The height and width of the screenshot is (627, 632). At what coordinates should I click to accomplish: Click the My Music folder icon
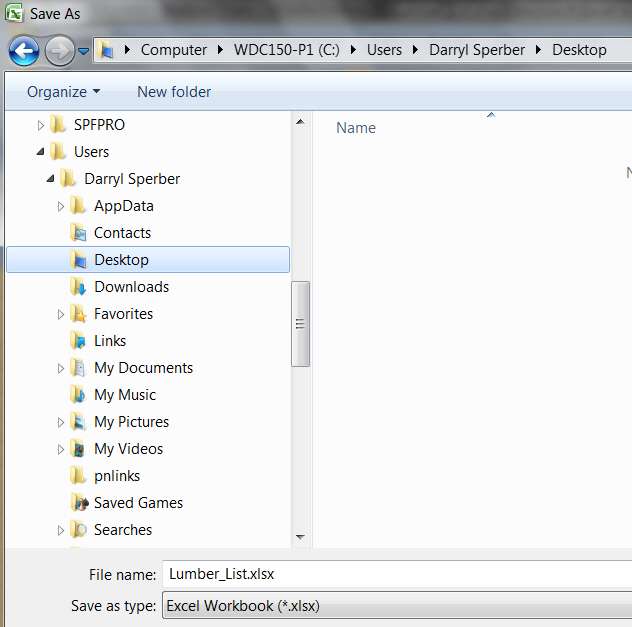click(78, 395)
